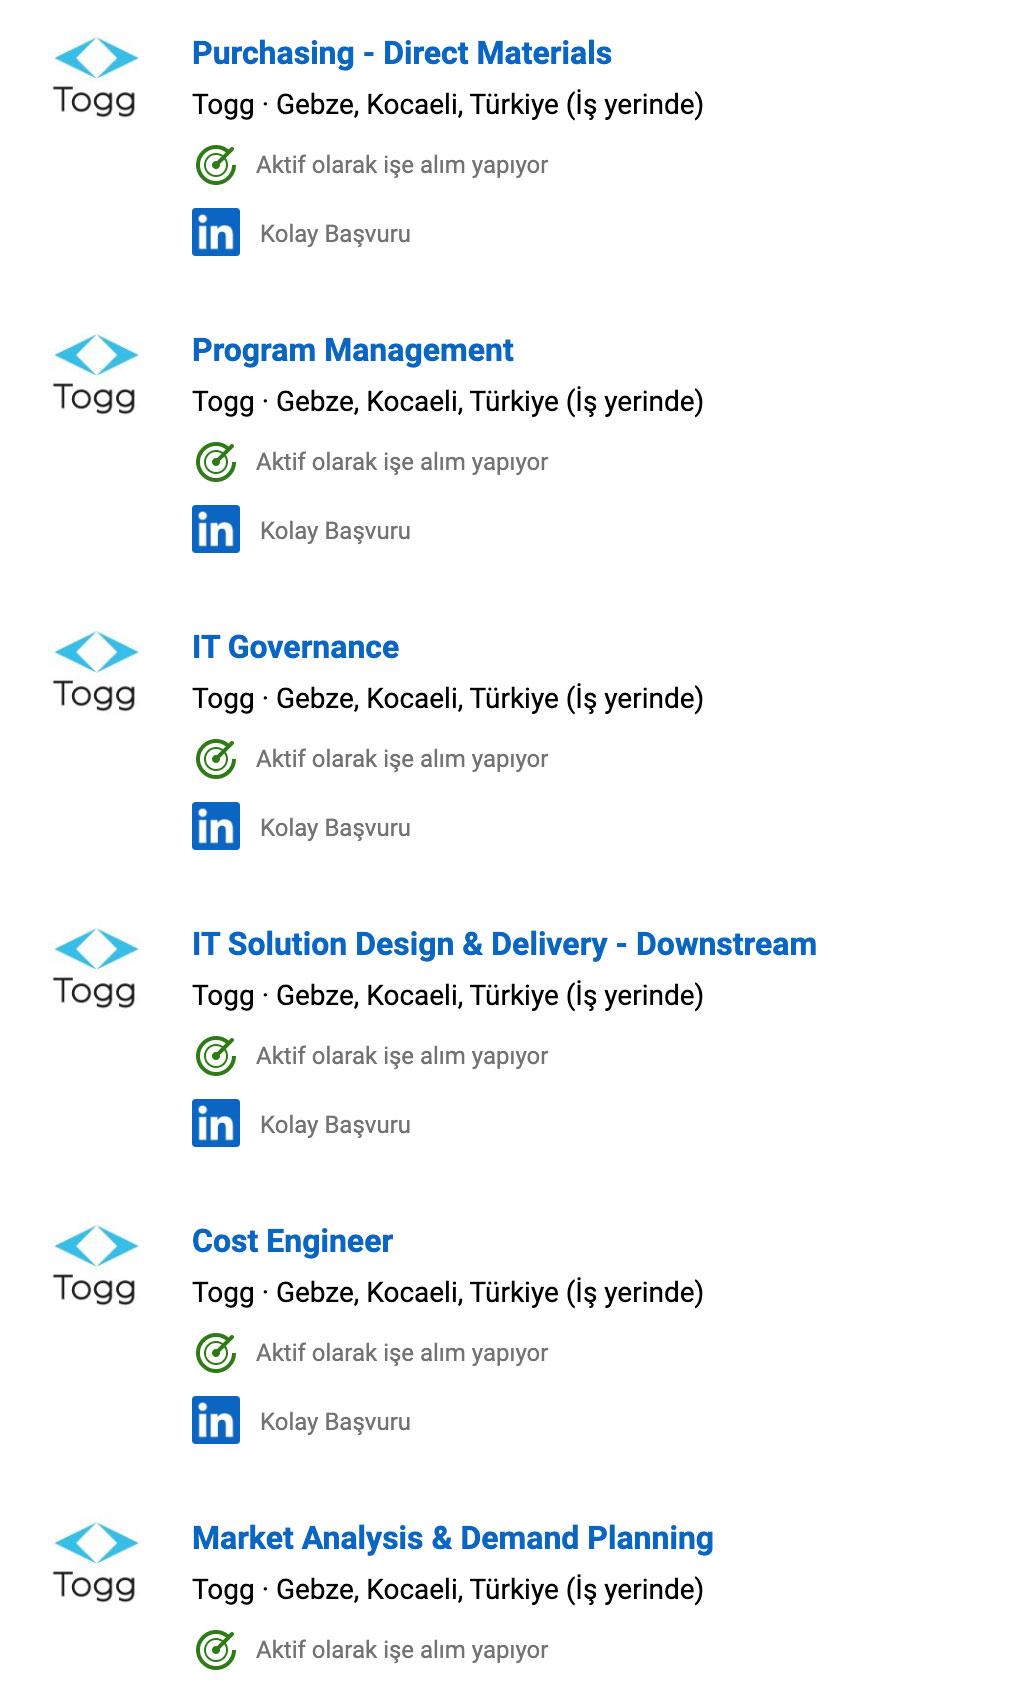Open the Purchasing - Direct Materials job
Screen dimensions: 1016x1694
[401, 53]
